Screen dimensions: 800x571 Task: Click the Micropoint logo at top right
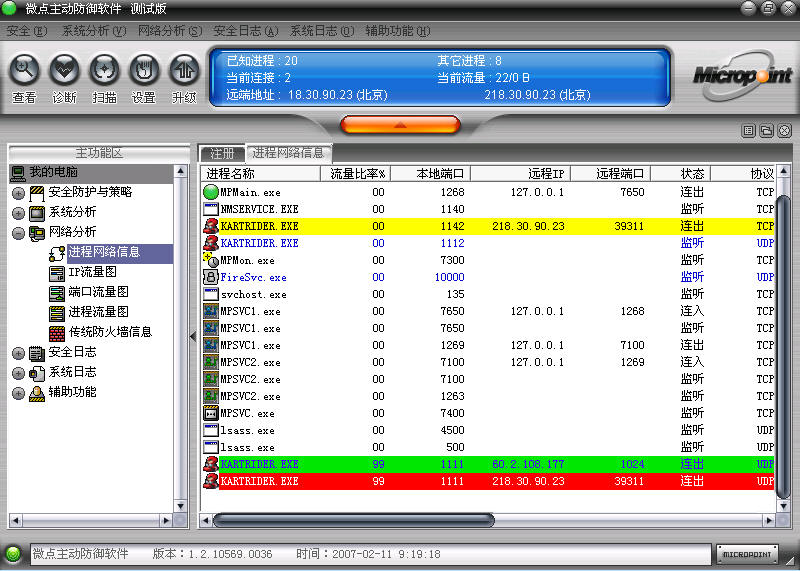[742, 77]
